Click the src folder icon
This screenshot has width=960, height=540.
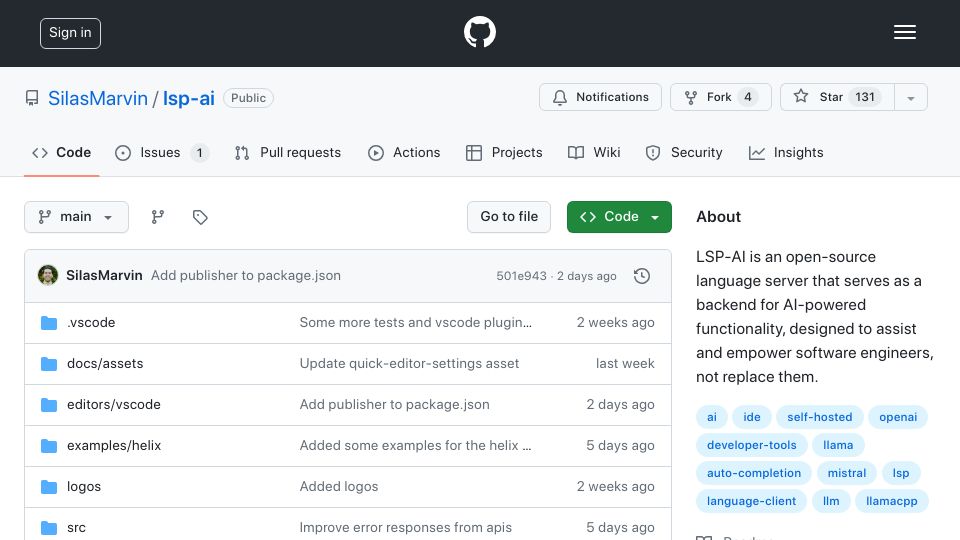point(49,528)
